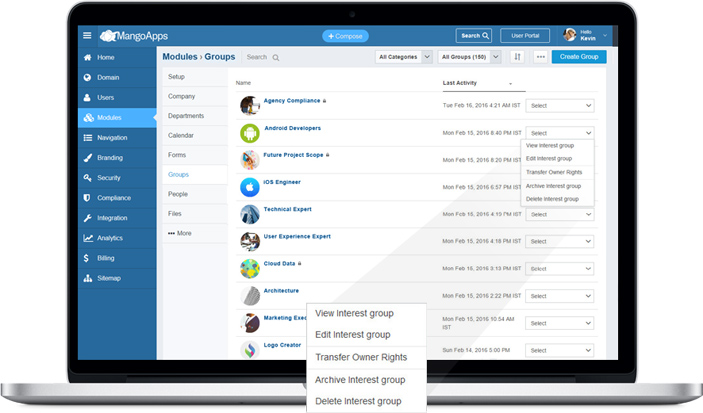The height and width of the screenshot is (413, 703).
Task: Click the Billing dollar icon
Action: (x=86, y=258)
